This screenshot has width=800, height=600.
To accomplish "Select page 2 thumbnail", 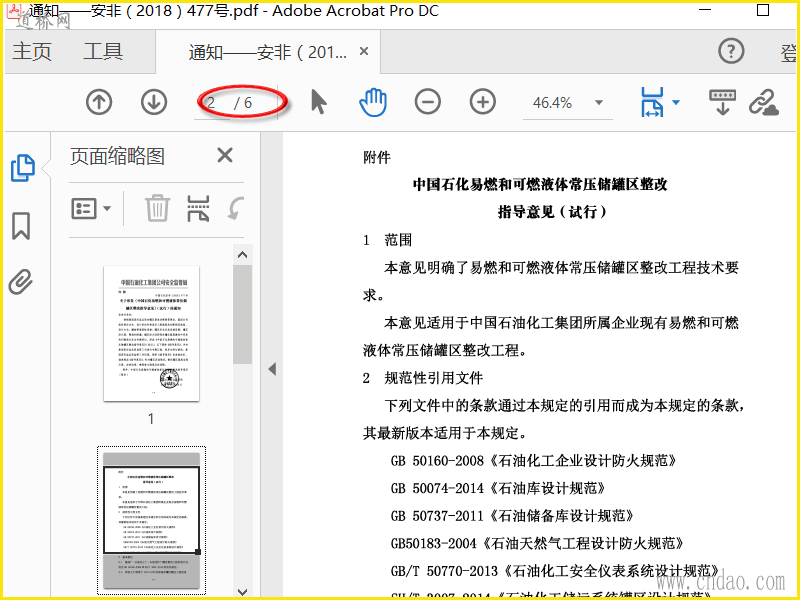I will tap(152, 520).
